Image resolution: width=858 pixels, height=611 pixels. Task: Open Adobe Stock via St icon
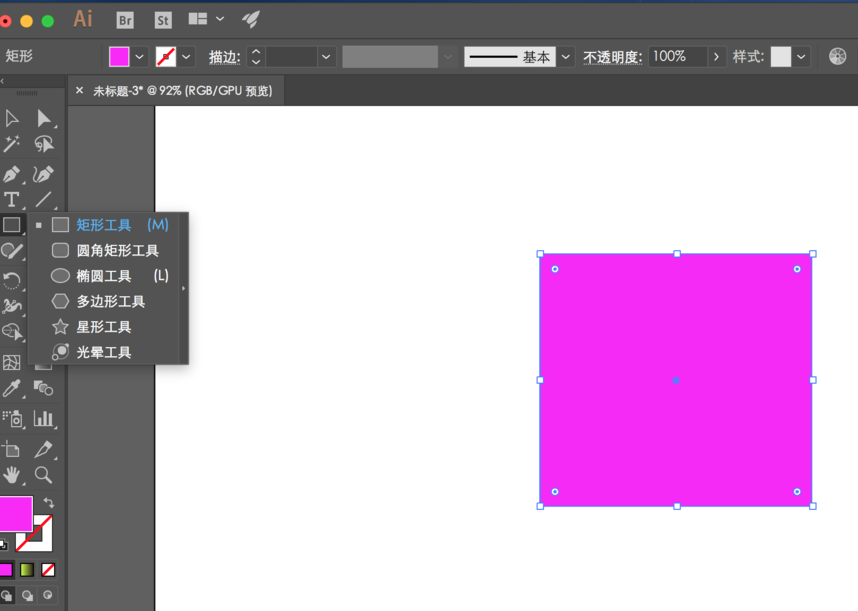162,19
